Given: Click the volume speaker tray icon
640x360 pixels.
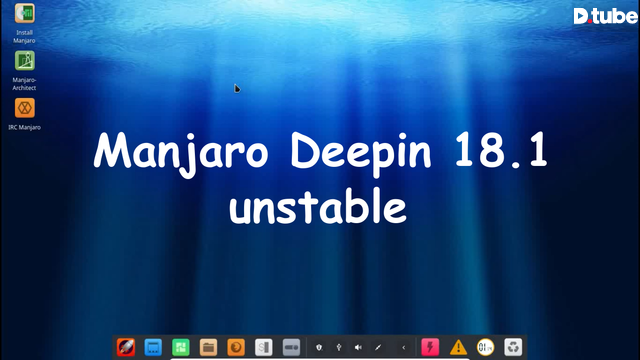Looking at the screenshot, I should click(358, 347).
